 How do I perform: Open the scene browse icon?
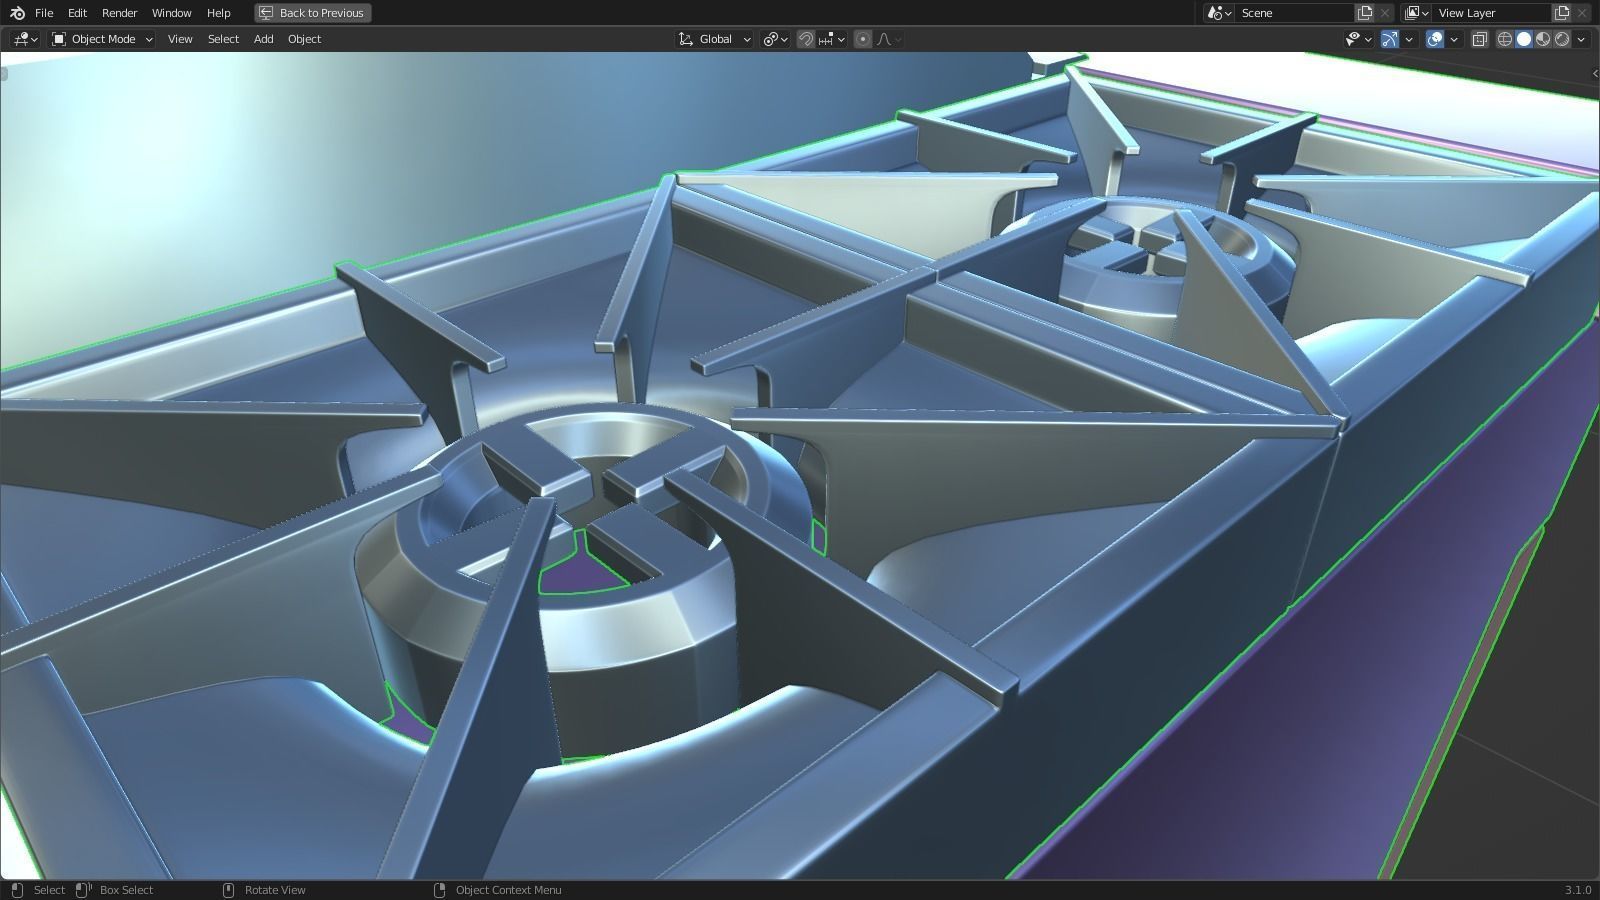coord(1219,13)
